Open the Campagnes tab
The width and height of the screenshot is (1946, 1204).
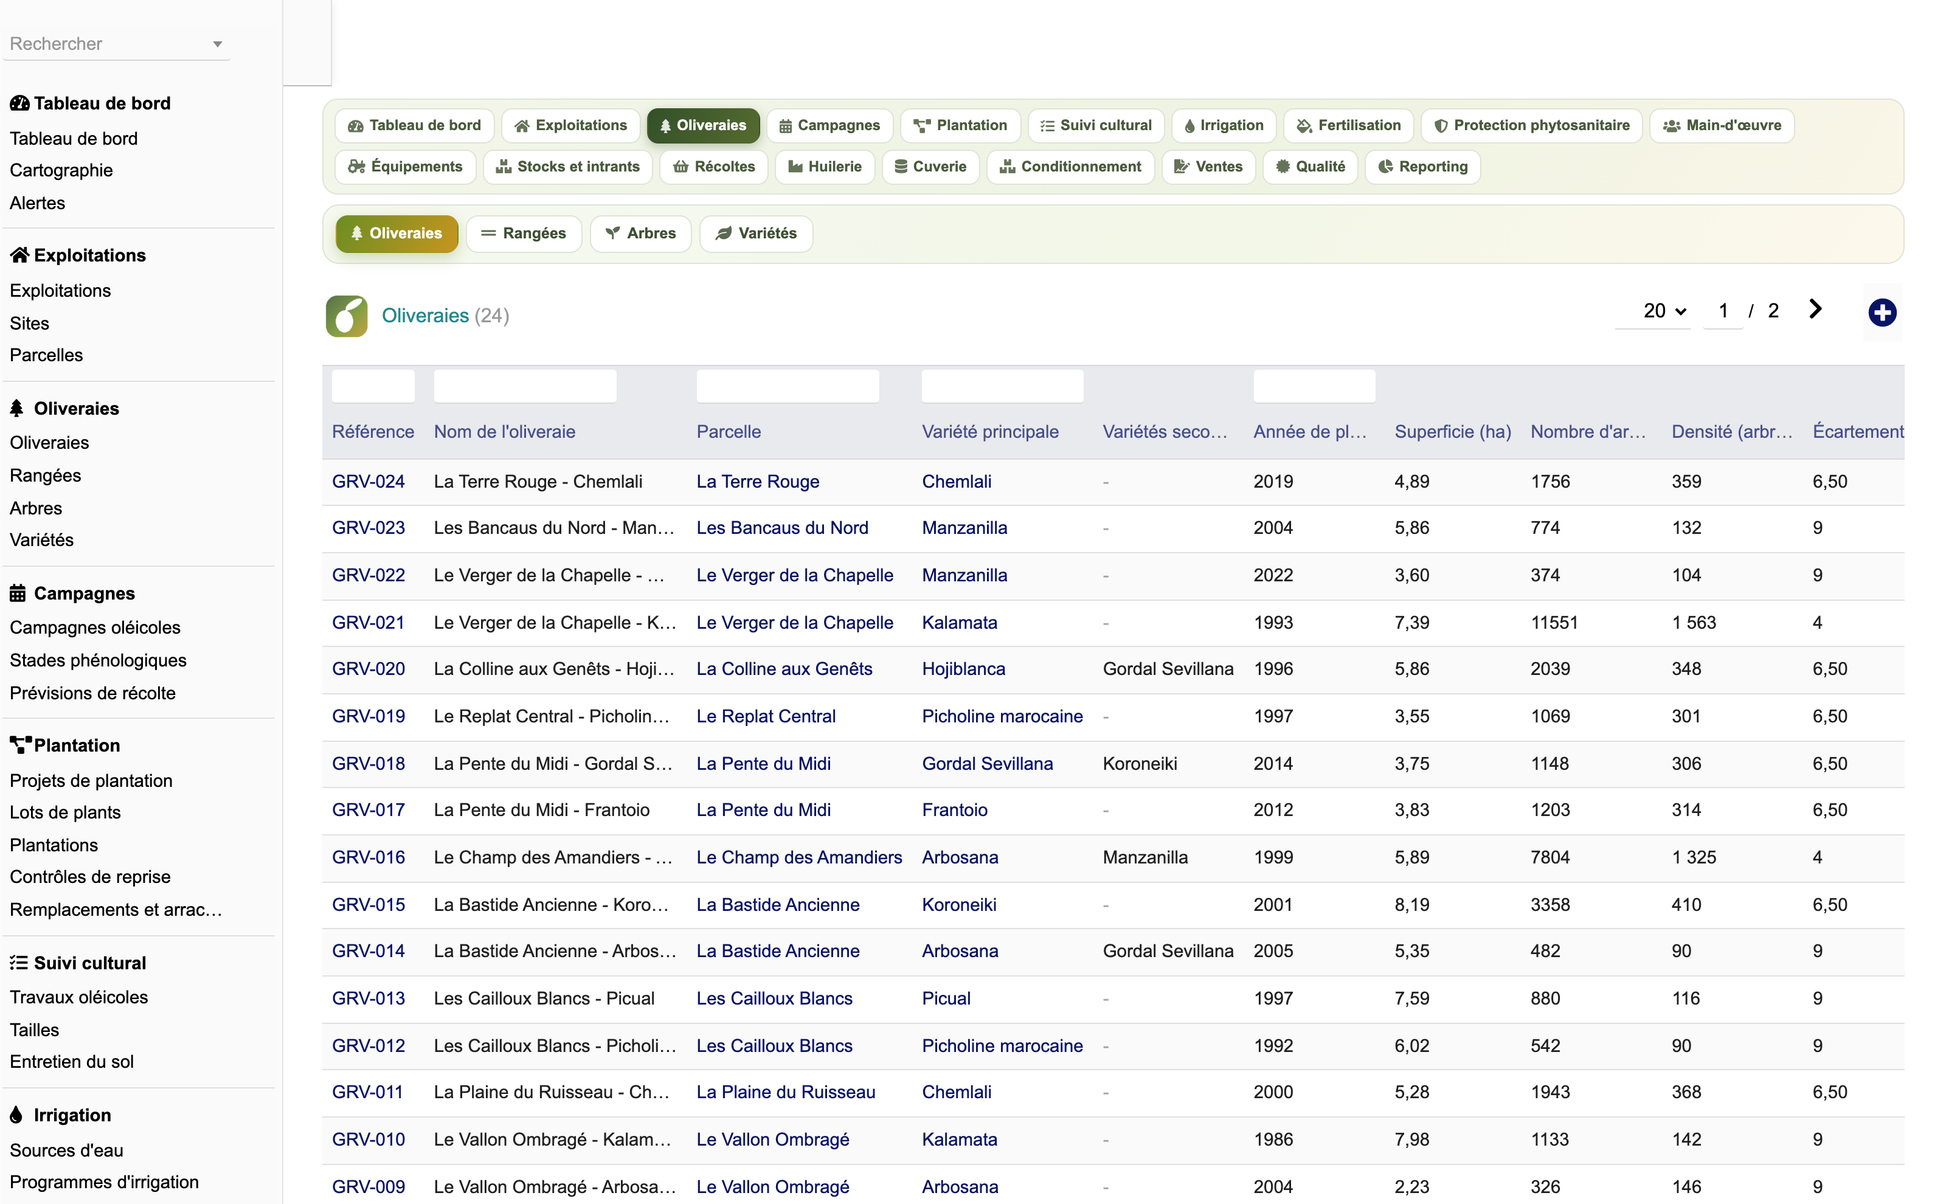[829, 125]
